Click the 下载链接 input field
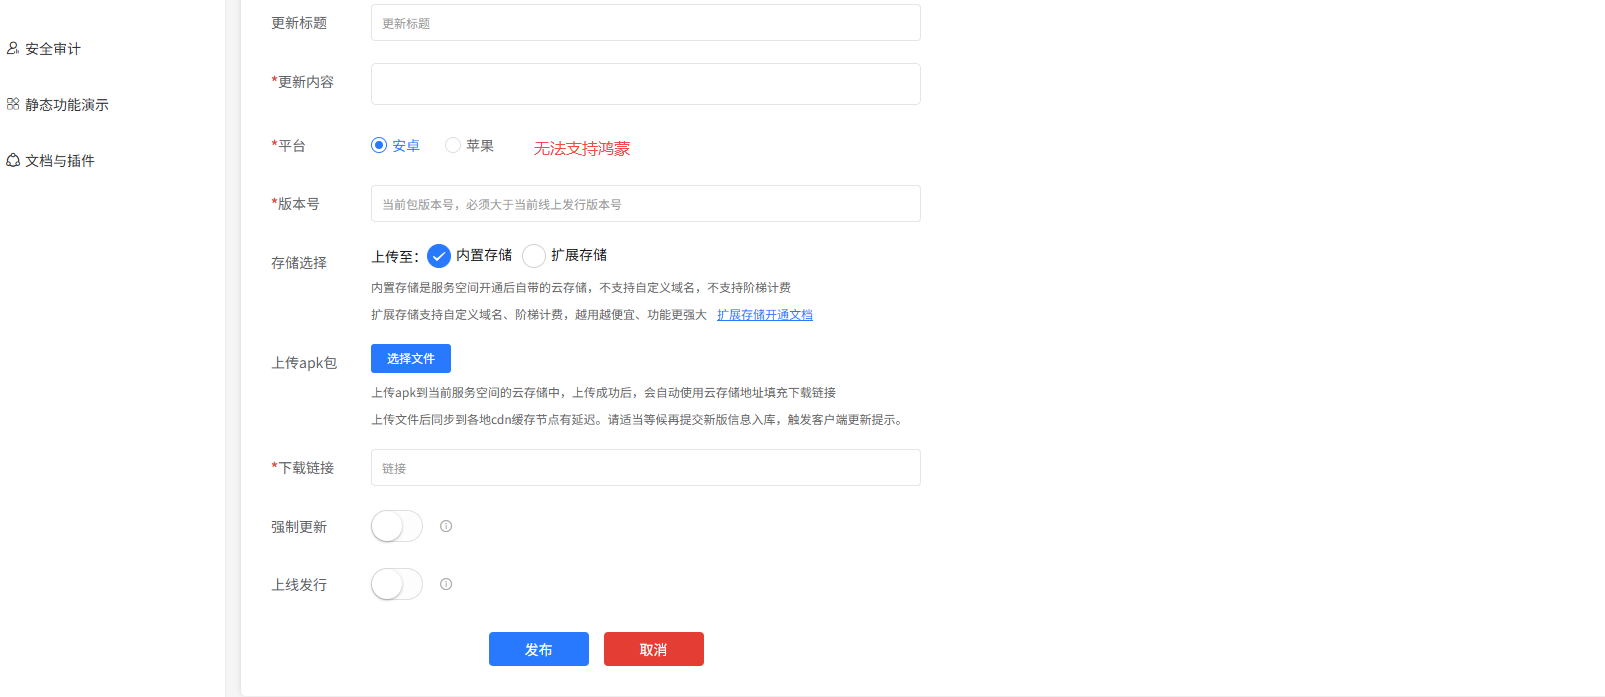The width and height of the screenshot is (1605, 697). click(x=645, y=468)
